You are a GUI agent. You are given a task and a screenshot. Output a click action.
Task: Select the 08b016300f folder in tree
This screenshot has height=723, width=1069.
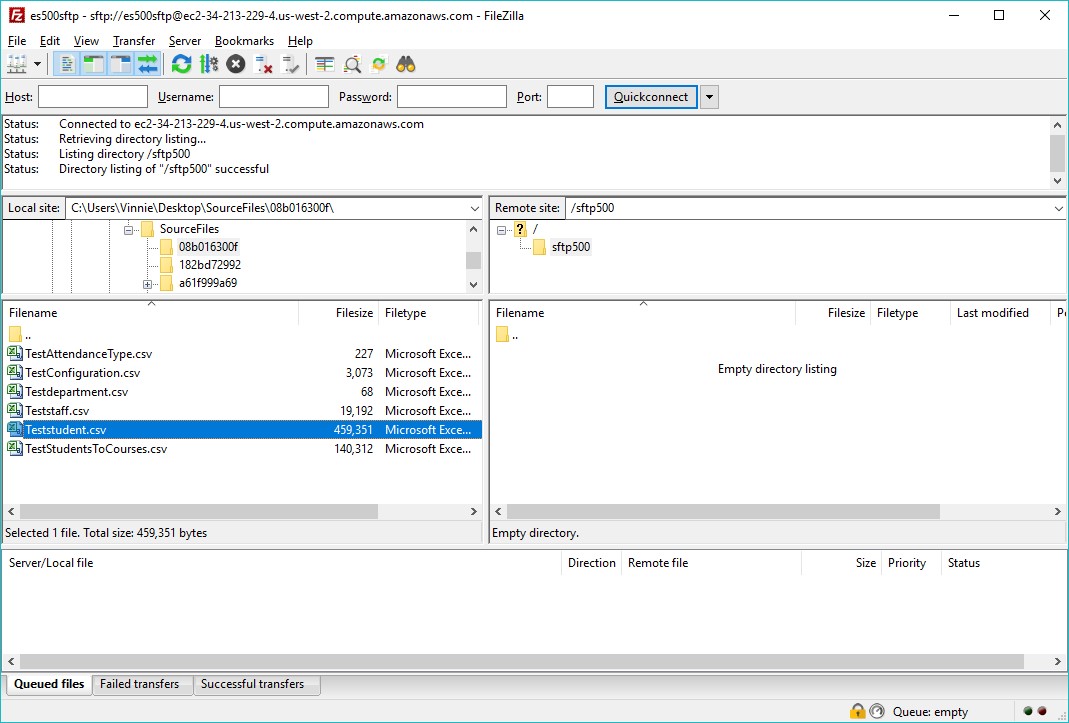209,247
